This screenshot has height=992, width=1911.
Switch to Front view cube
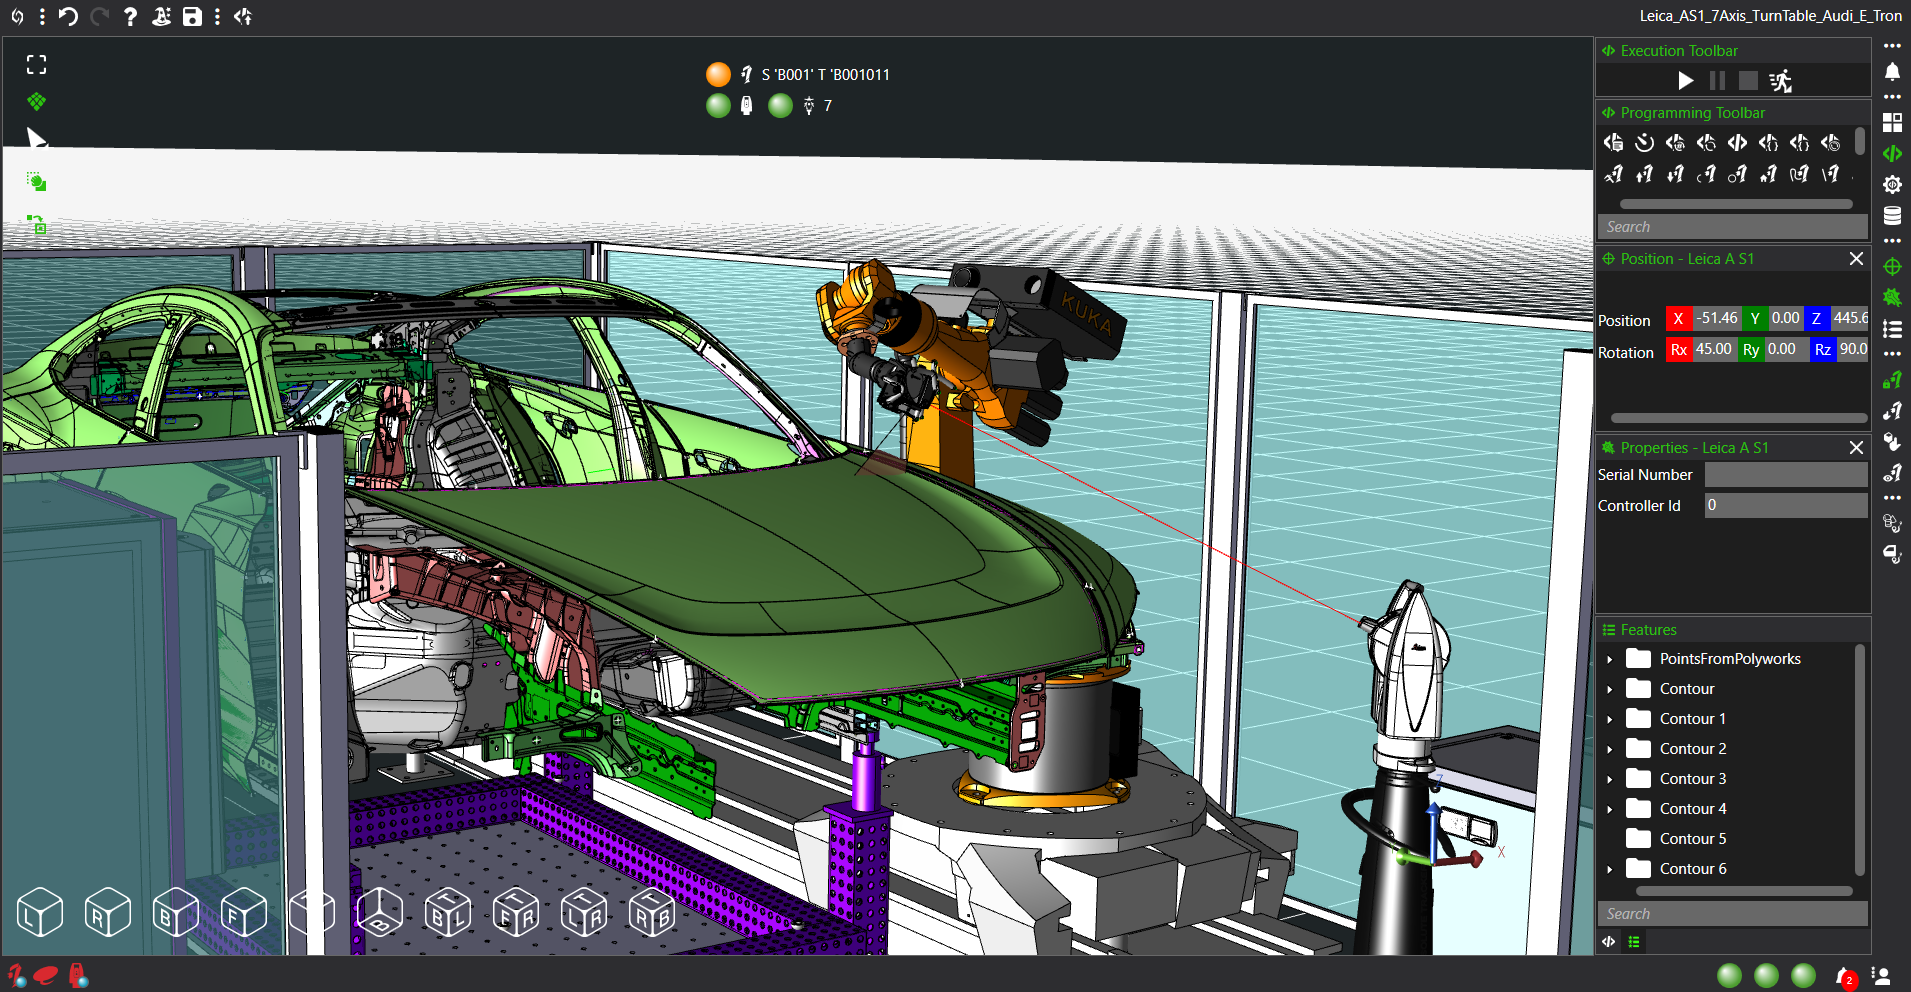coord(244,912)
